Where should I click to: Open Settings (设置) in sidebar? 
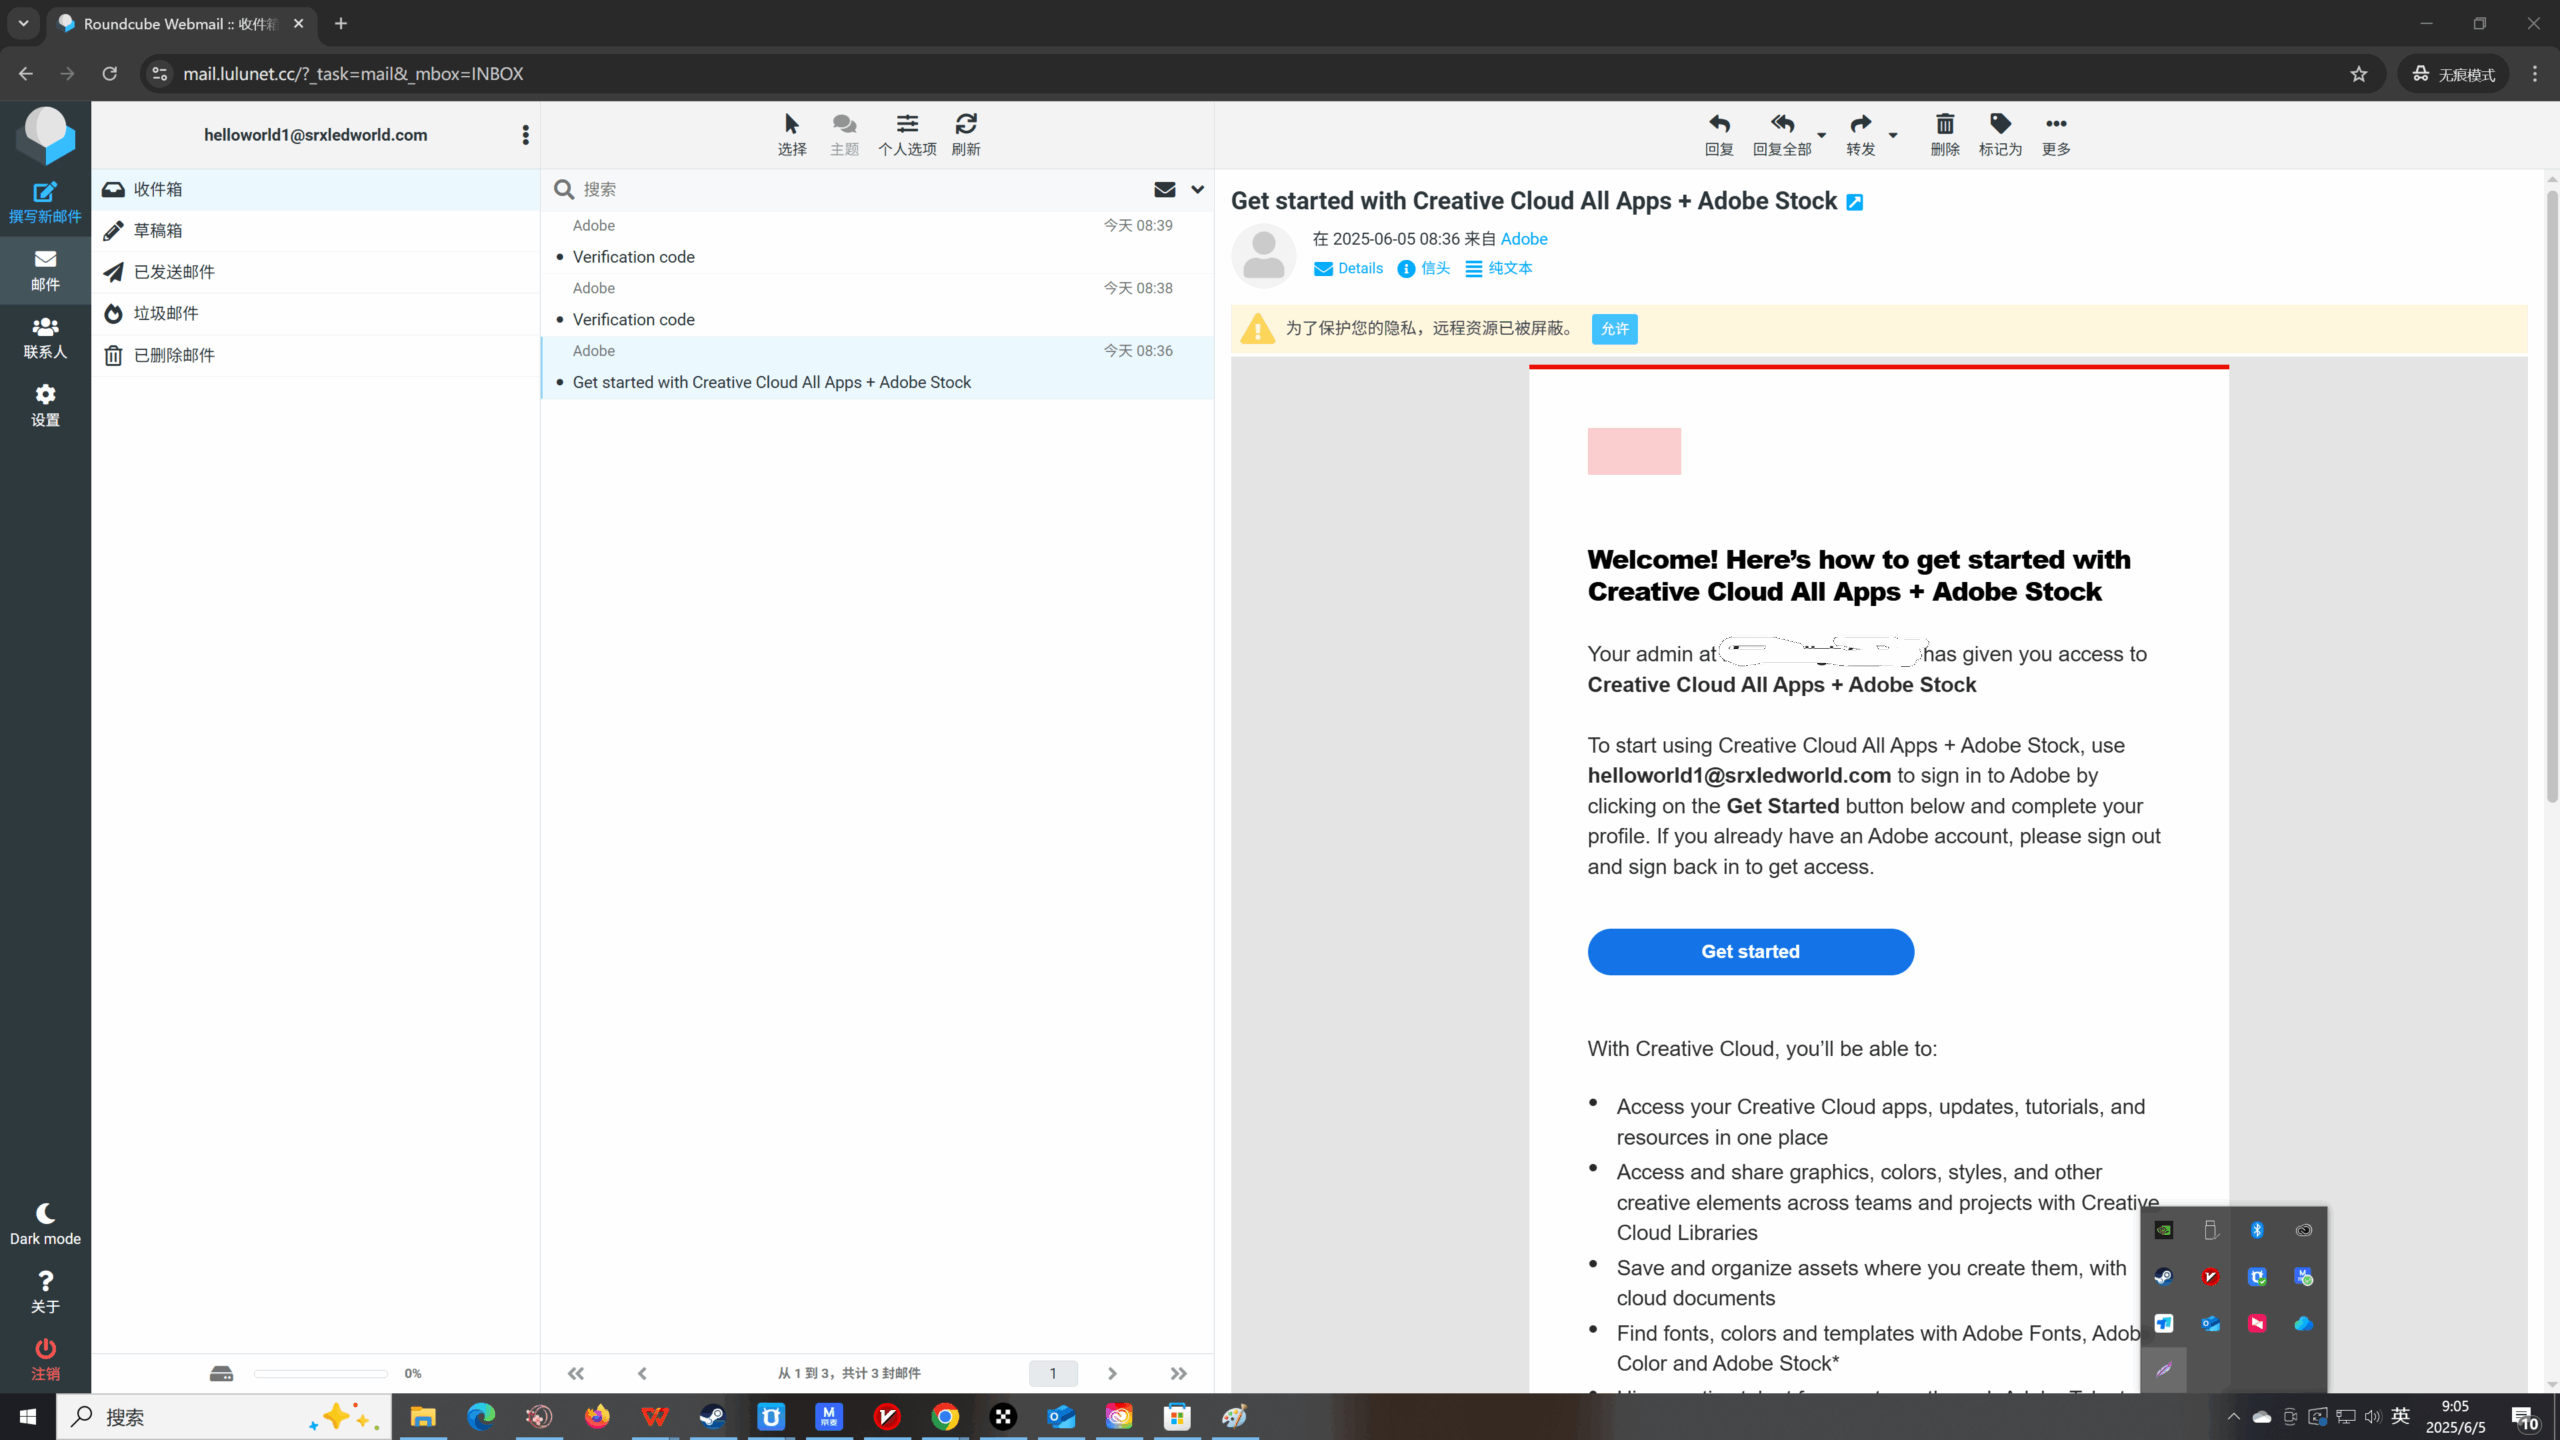(x=45, y=405)
